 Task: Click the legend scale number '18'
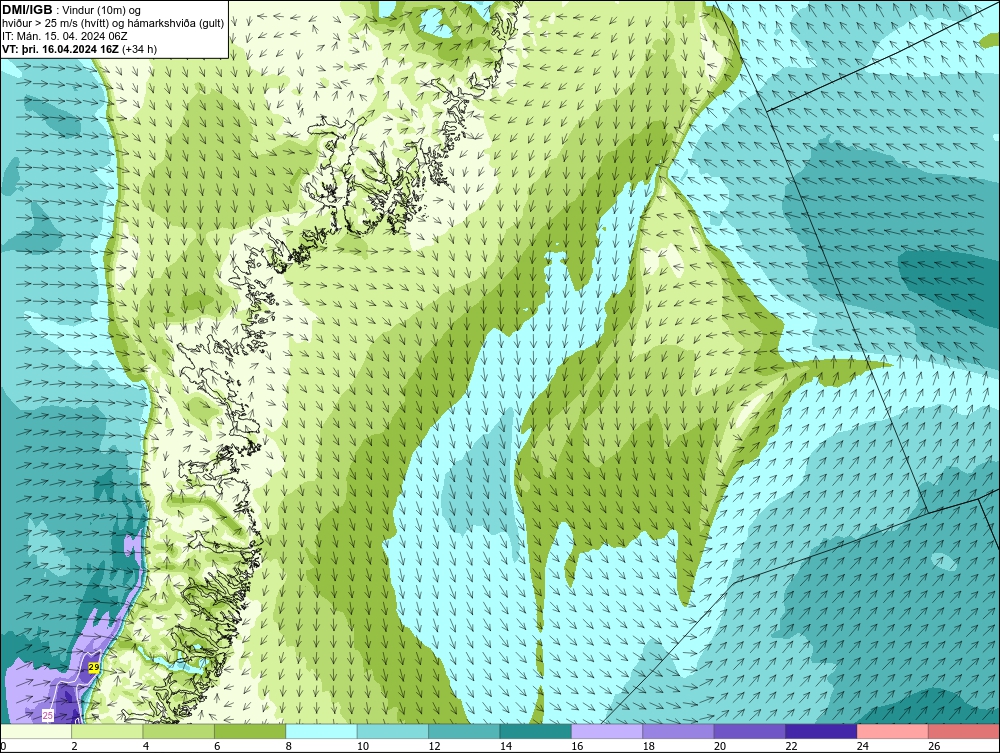[649, 746]
